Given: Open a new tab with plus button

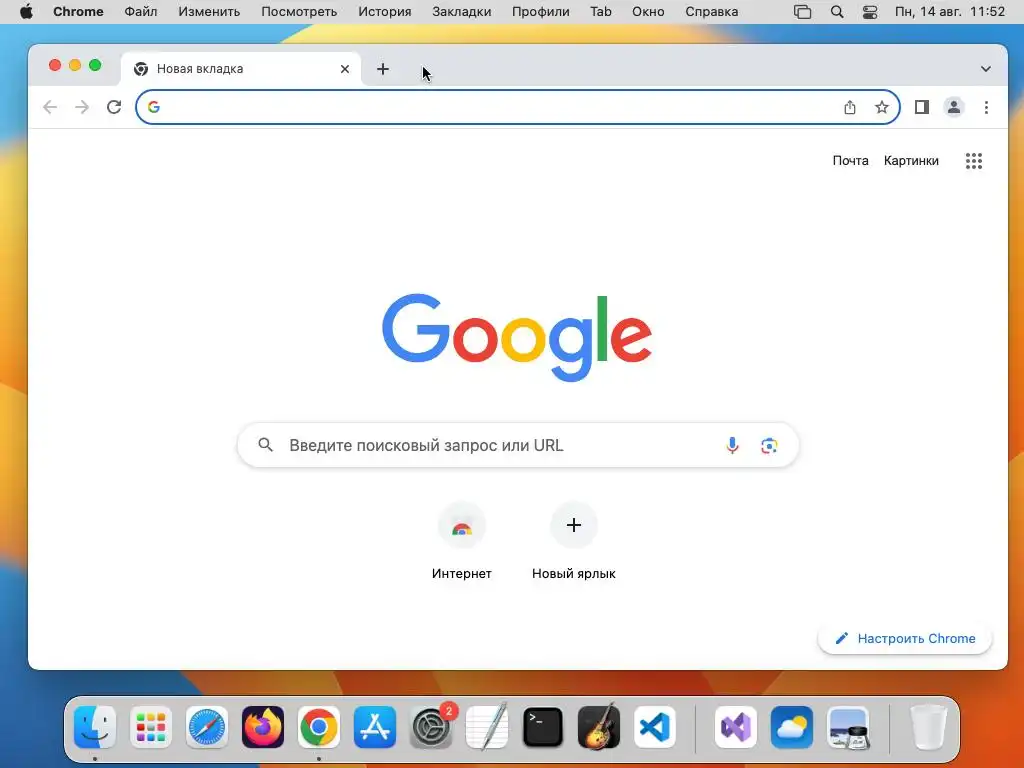Looking at the screenshot, I should point(383,69).
